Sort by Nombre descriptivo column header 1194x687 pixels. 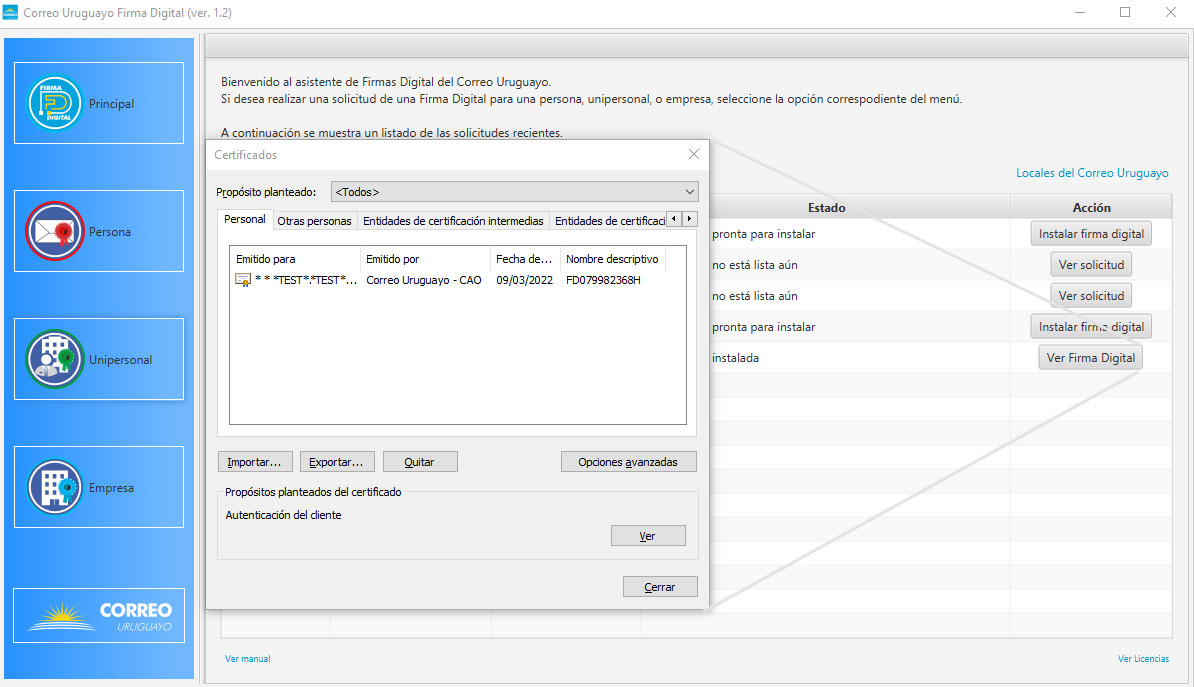612,259
